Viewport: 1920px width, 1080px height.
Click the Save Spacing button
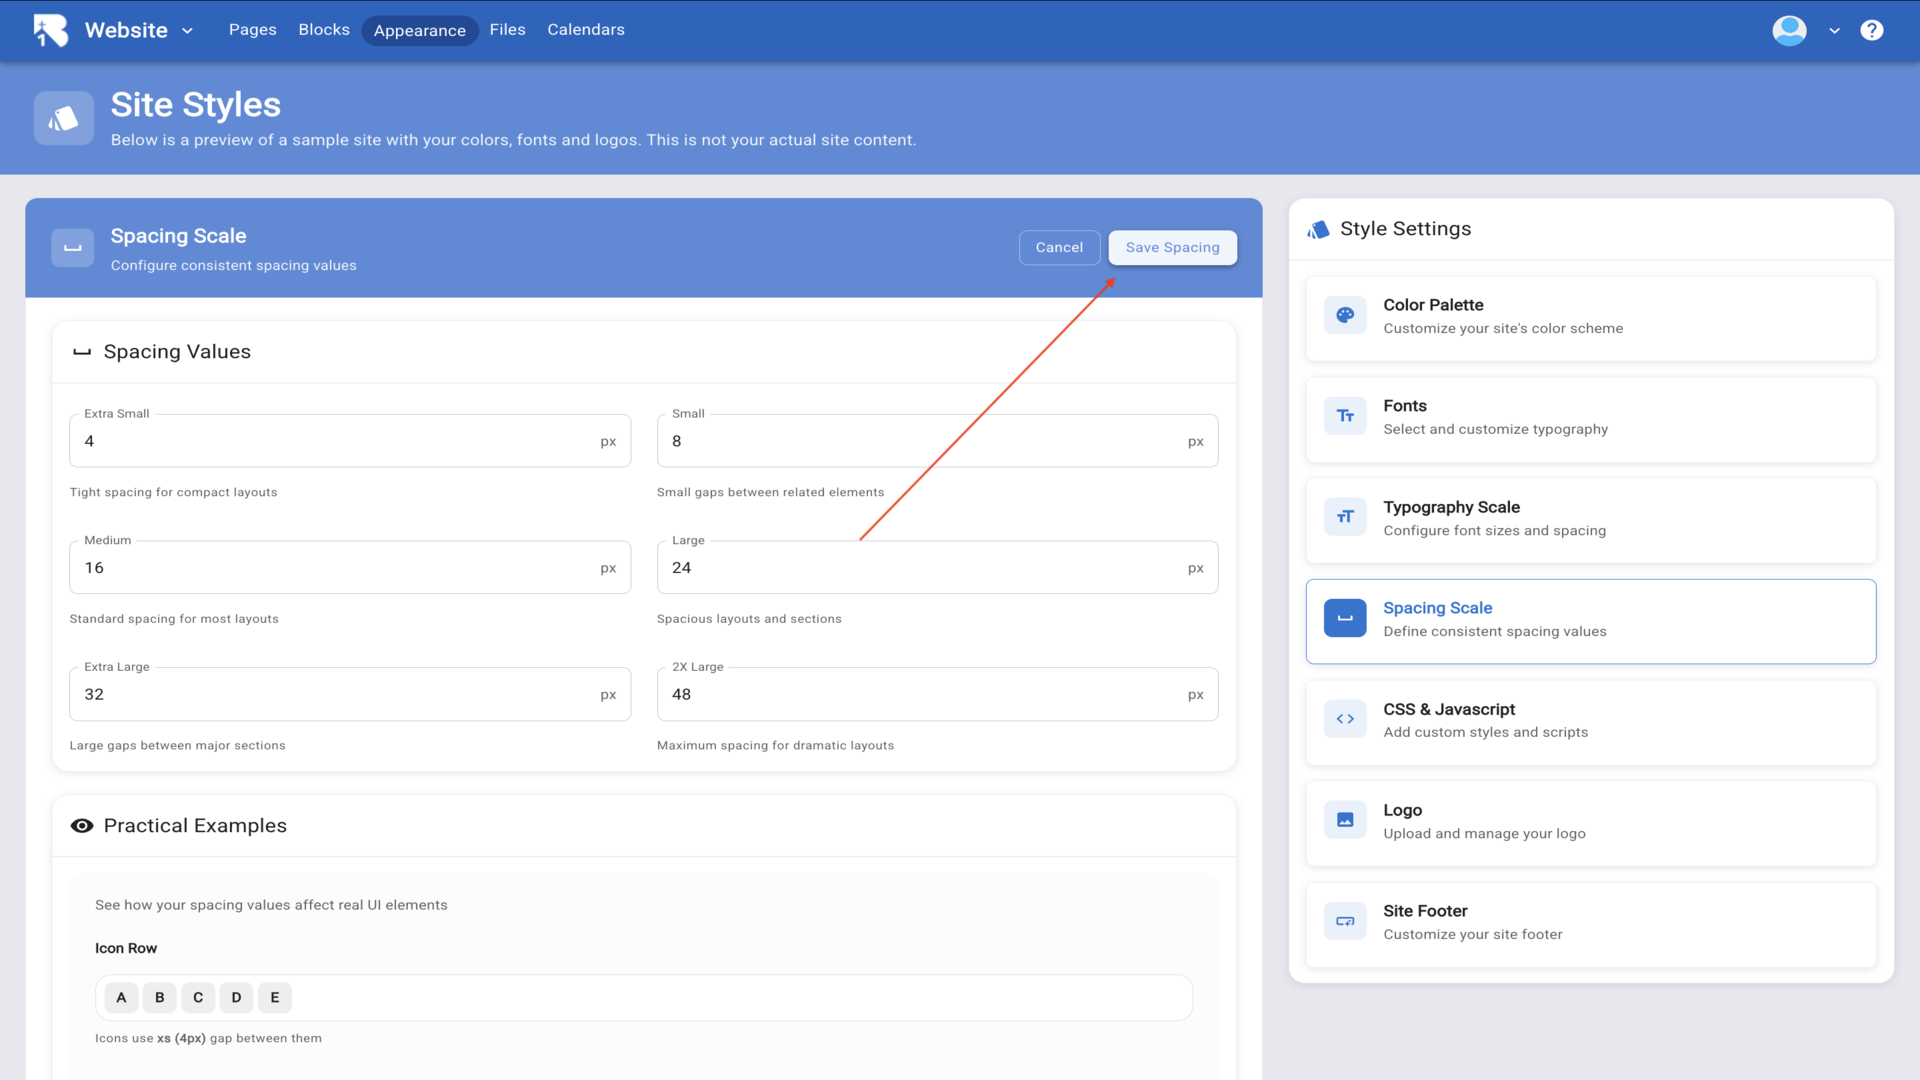point(1172,247)
